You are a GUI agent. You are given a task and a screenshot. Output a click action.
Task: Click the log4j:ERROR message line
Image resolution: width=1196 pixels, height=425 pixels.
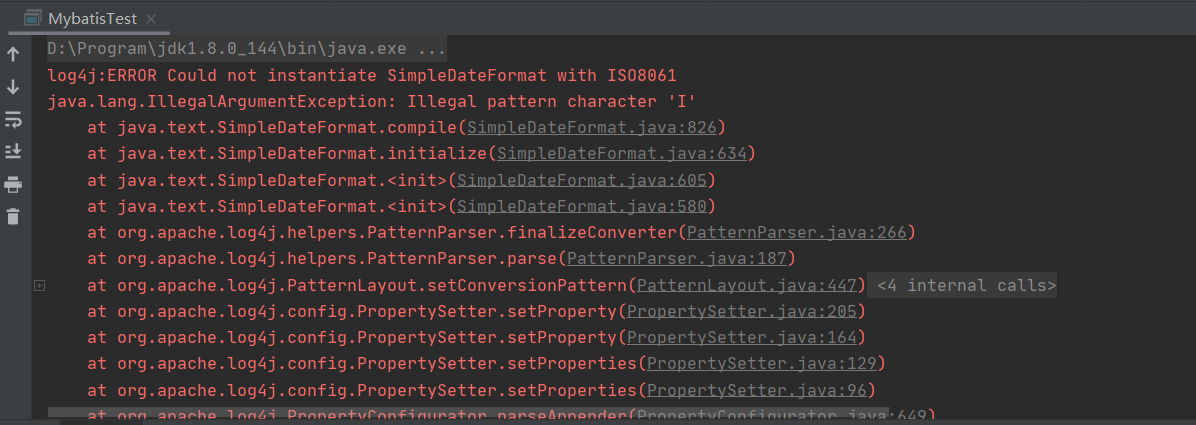pos(362,76)
